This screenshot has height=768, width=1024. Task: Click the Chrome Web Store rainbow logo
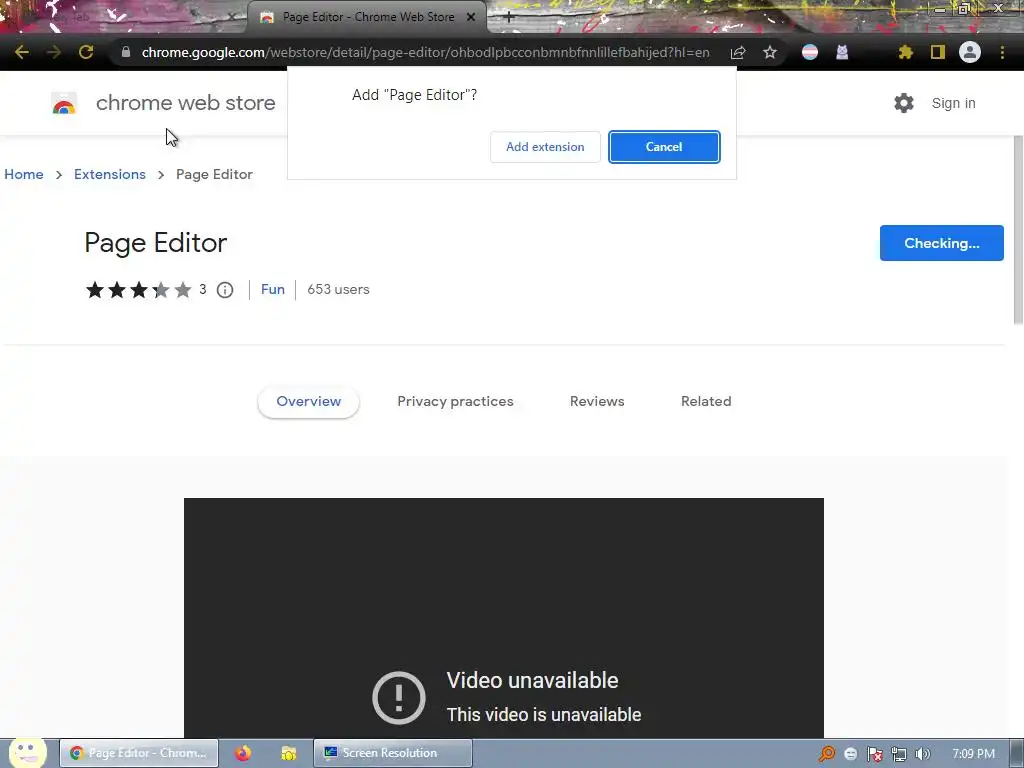click(x=64, y=103)
